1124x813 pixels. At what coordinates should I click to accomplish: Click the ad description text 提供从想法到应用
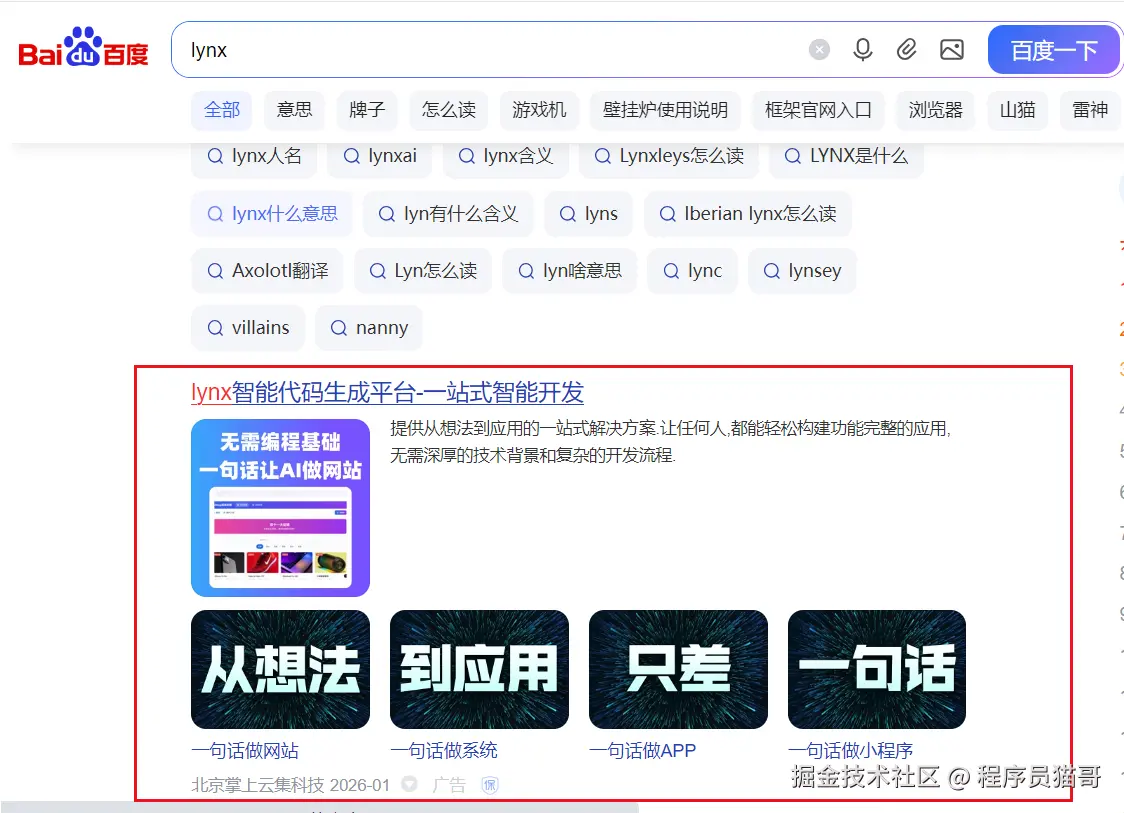[670, 442]
